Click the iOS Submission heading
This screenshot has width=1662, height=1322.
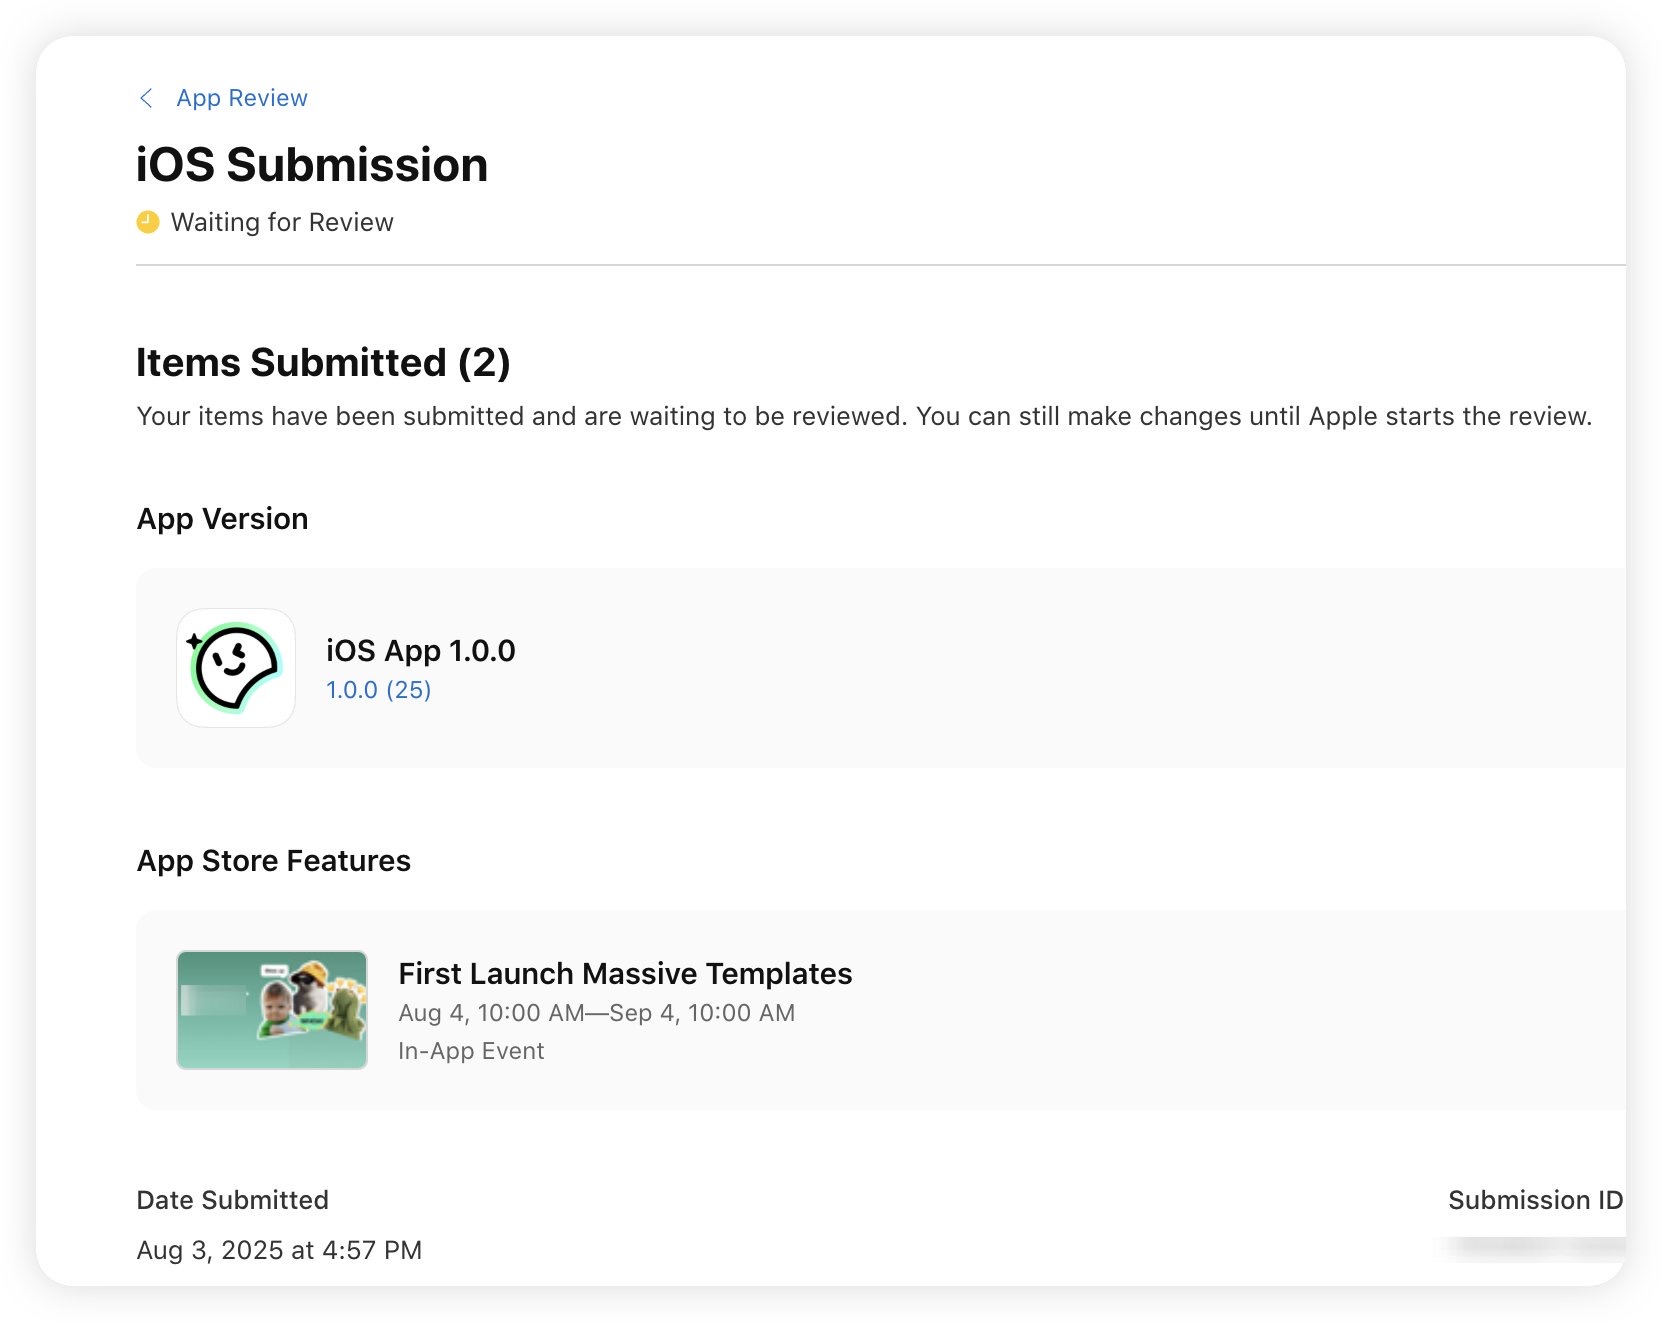312,165
